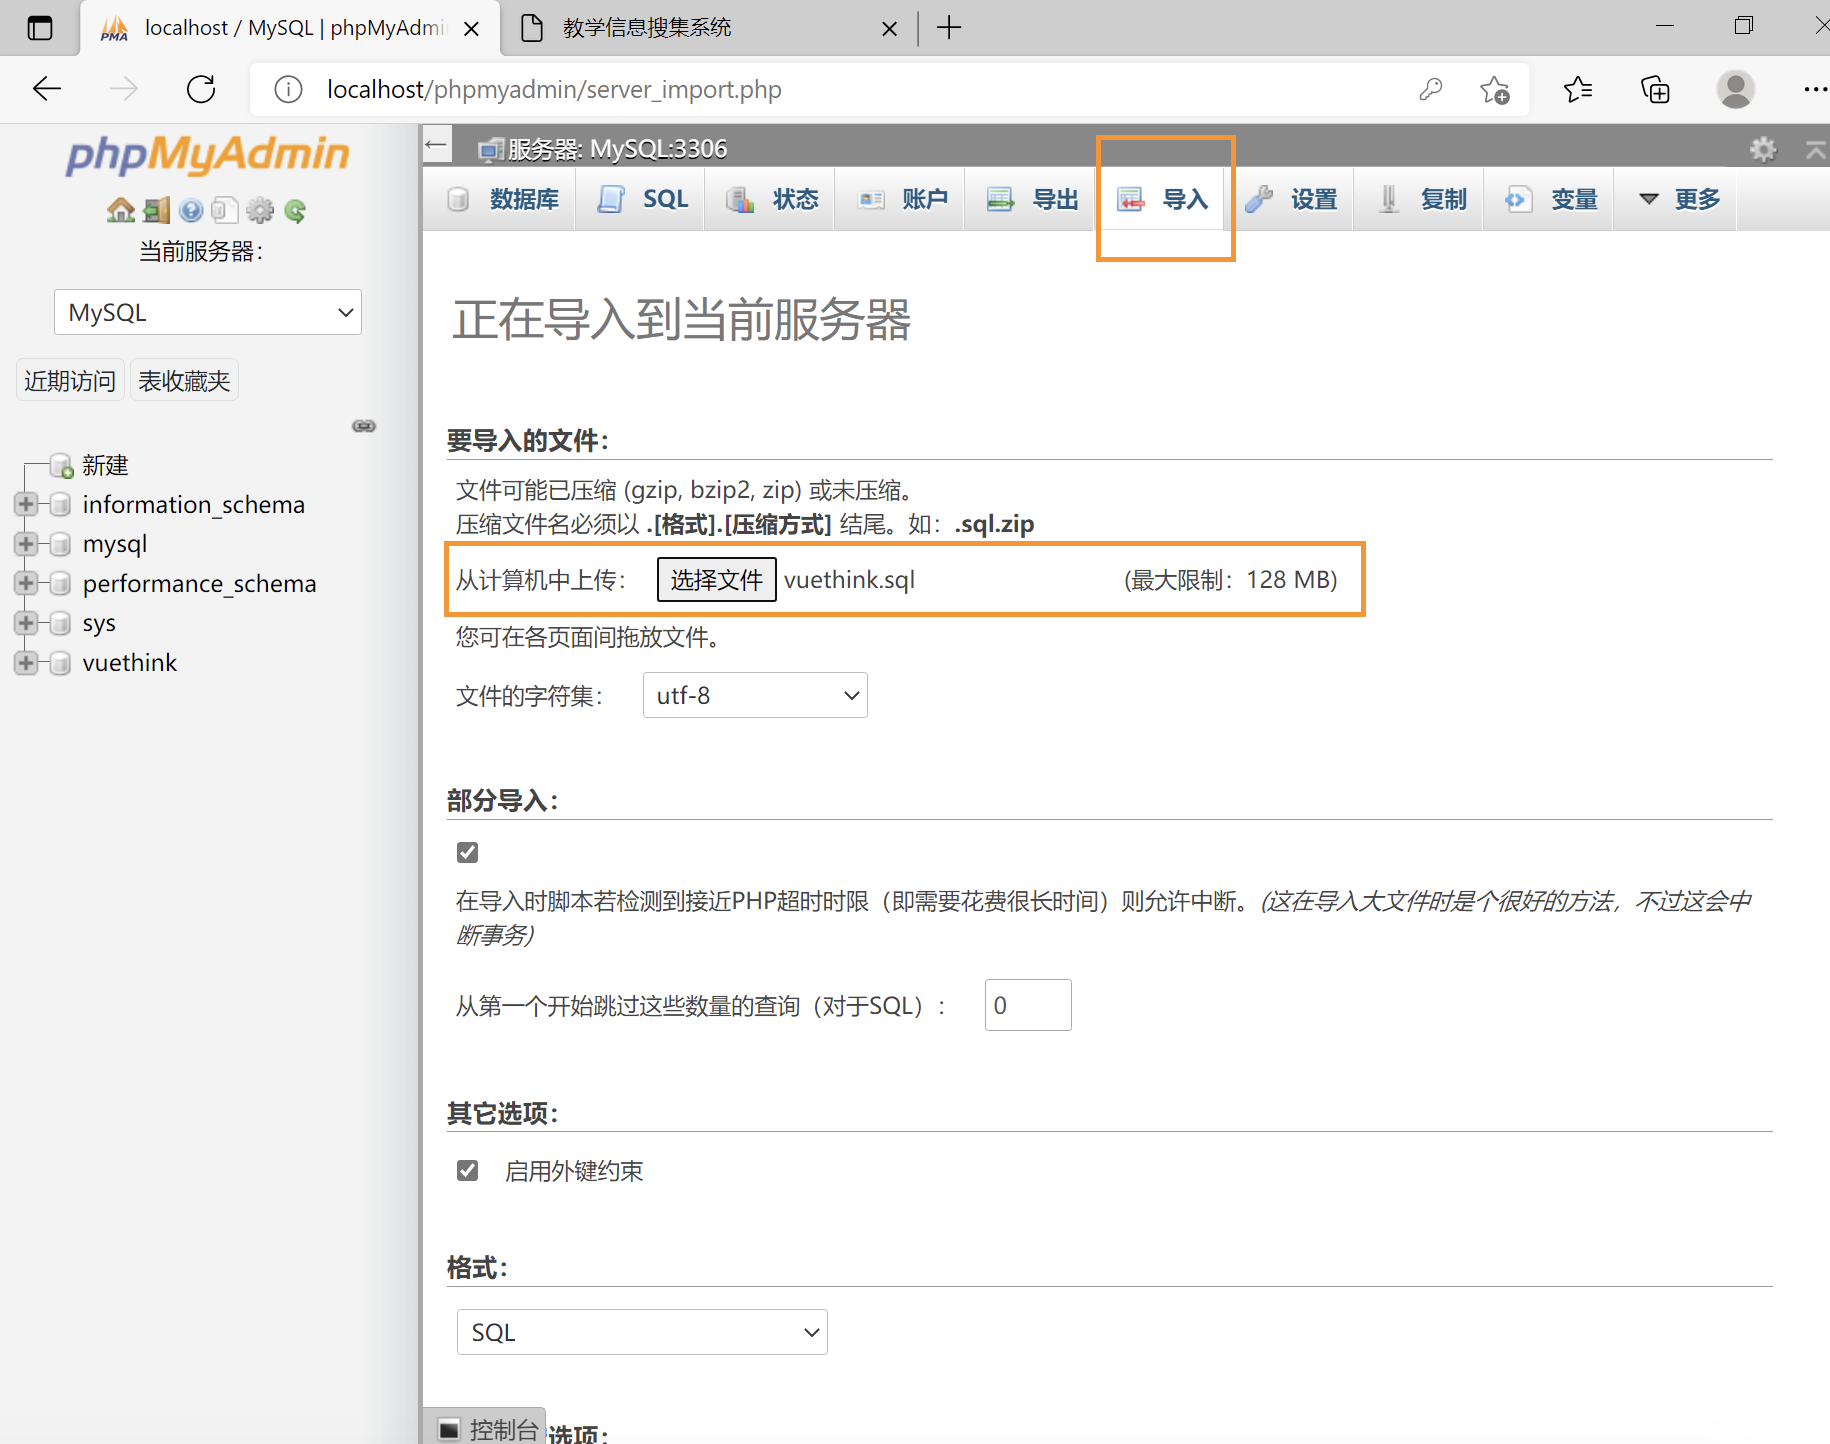Switch to the 变量 tab
This screenshot has width=1830, height=1444.
(x=1550, y=199)
